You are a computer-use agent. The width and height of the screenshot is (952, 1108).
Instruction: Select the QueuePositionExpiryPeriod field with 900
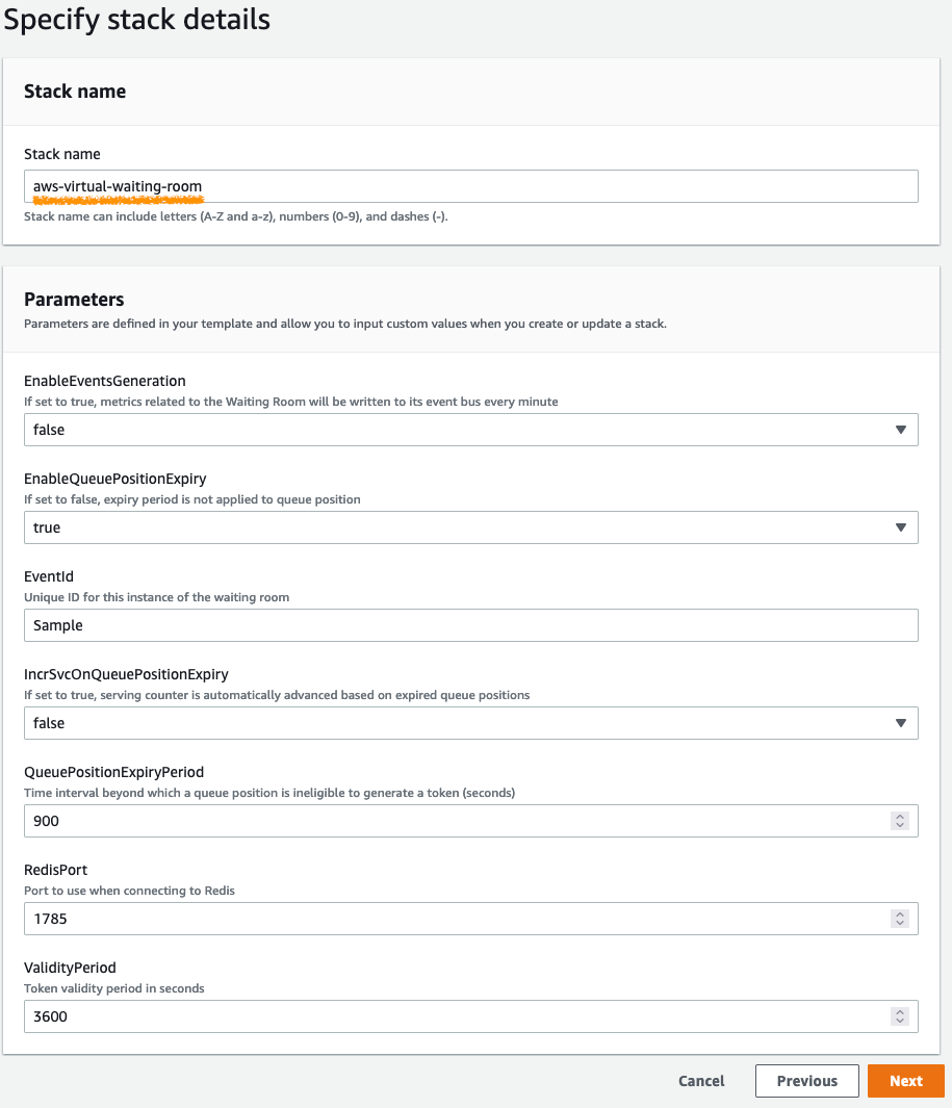[450, 821]
